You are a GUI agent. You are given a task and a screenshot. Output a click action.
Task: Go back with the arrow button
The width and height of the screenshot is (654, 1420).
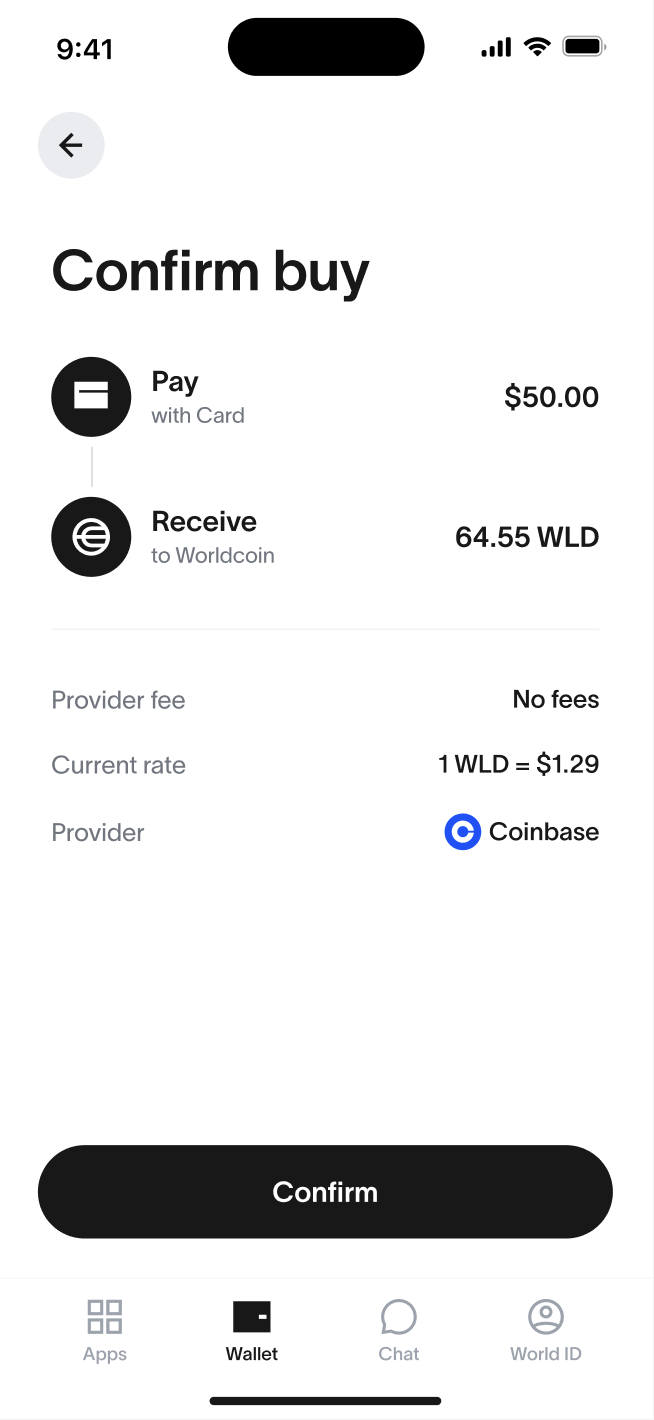point(71,145)
